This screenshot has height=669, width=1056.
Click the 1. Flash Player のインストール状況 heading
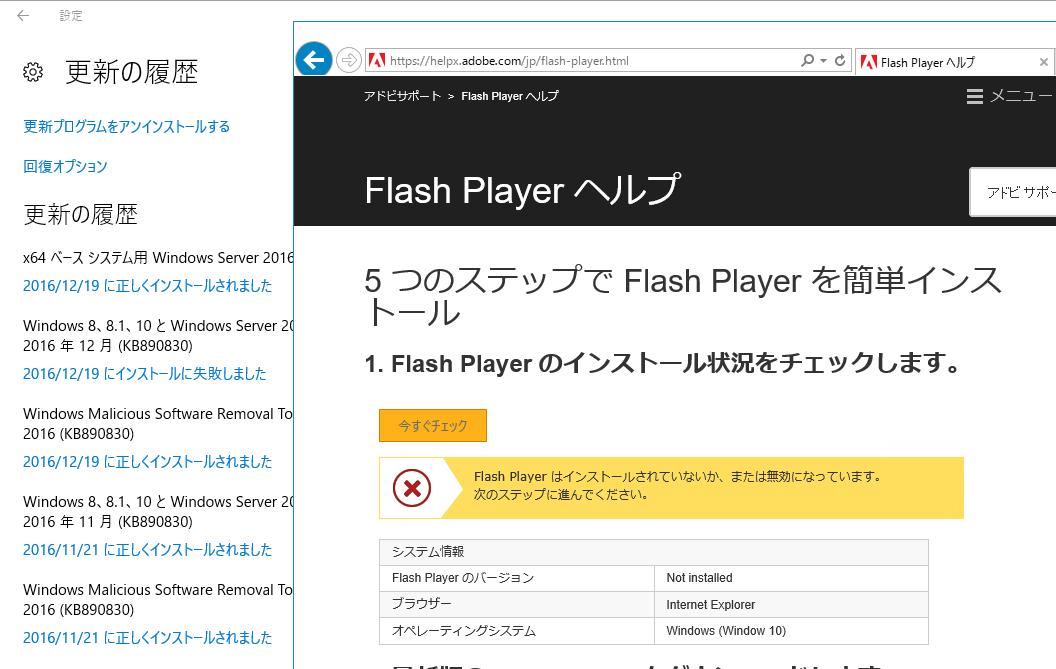(x=663, y=364)
